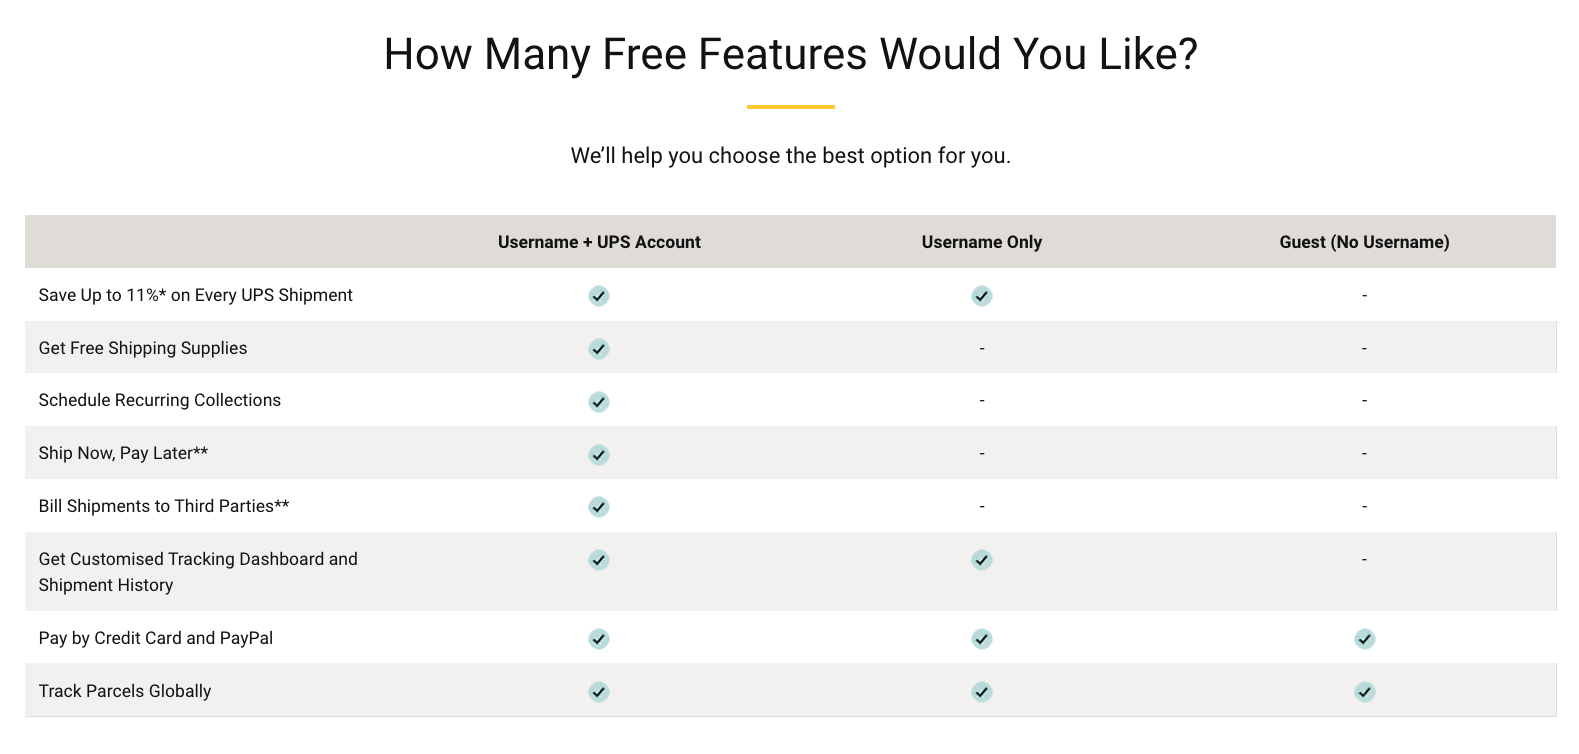The height and width of the screenshot is (754, 1579).
Task: Click Free Shipping Supplies checkmark icon
Action: click(599, 349)
